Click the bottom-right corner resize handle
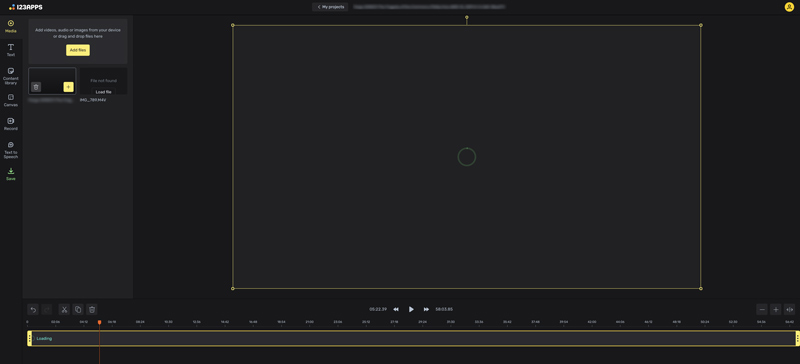 click(x=701, y=288)
